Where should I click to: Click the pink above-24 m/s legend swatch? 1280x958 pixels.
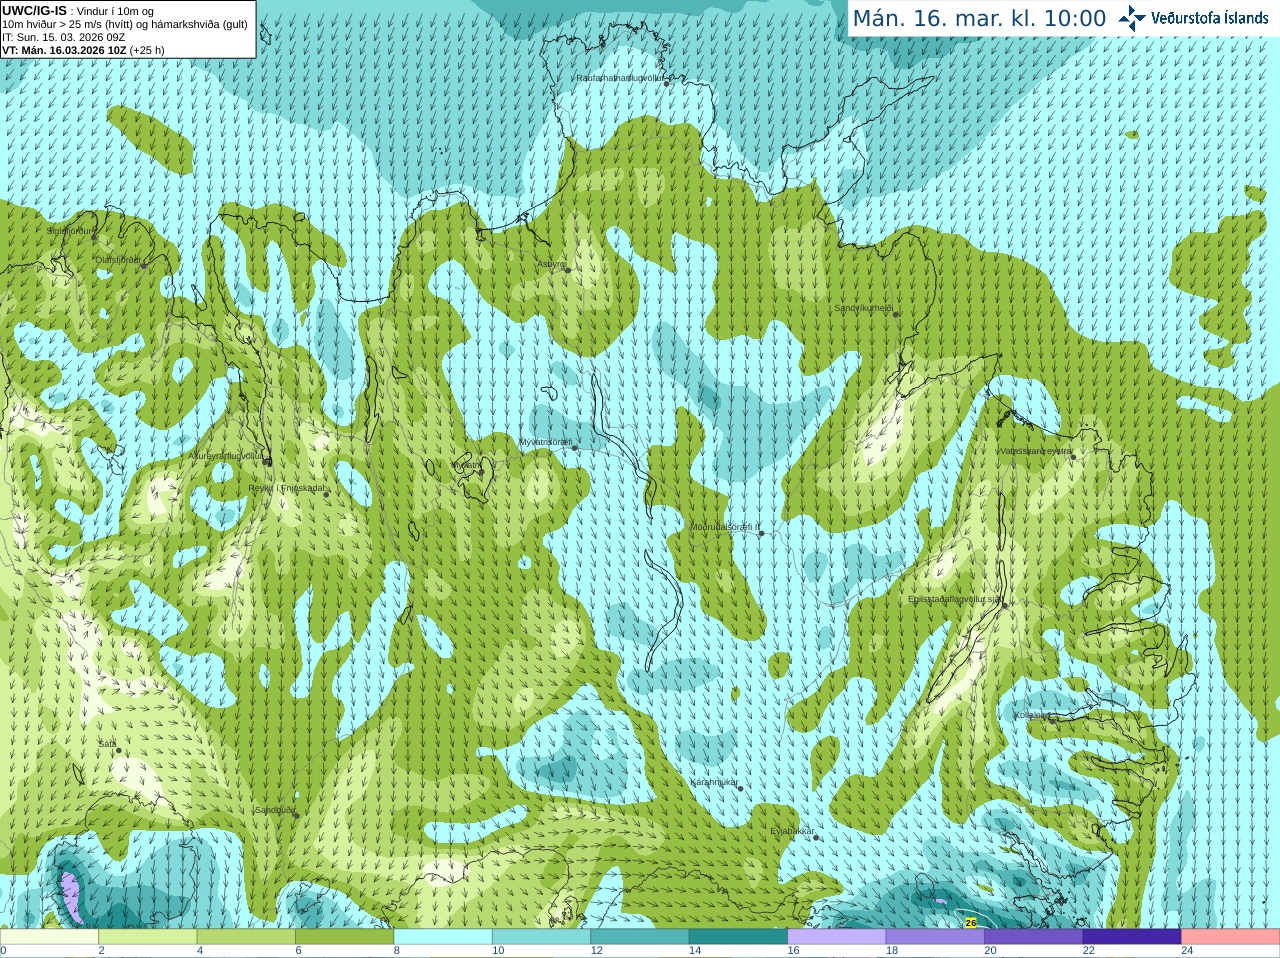coord(1231,937)
